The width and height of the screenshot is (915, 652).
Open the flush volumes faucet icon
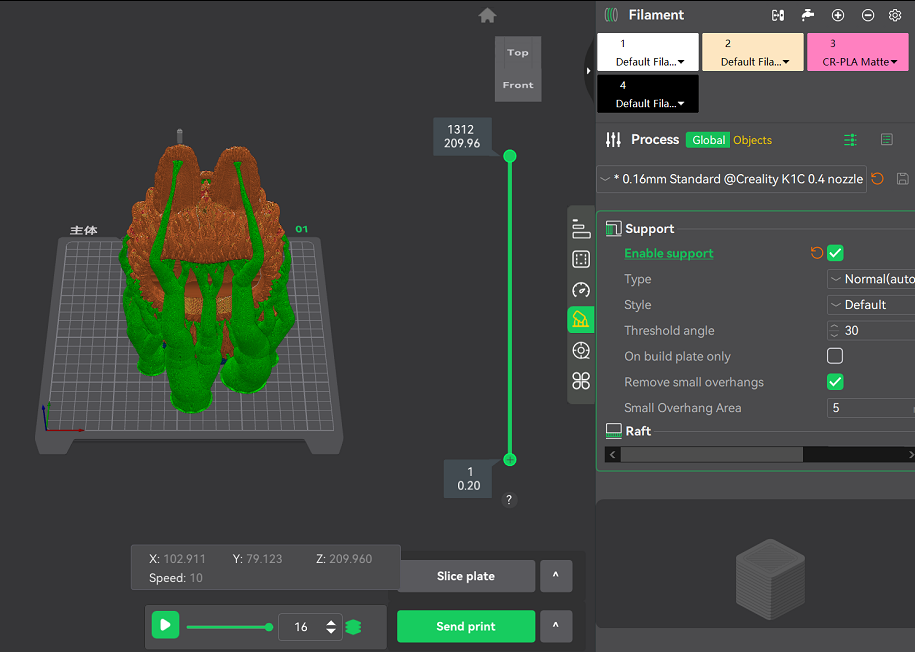coord(807,15)
